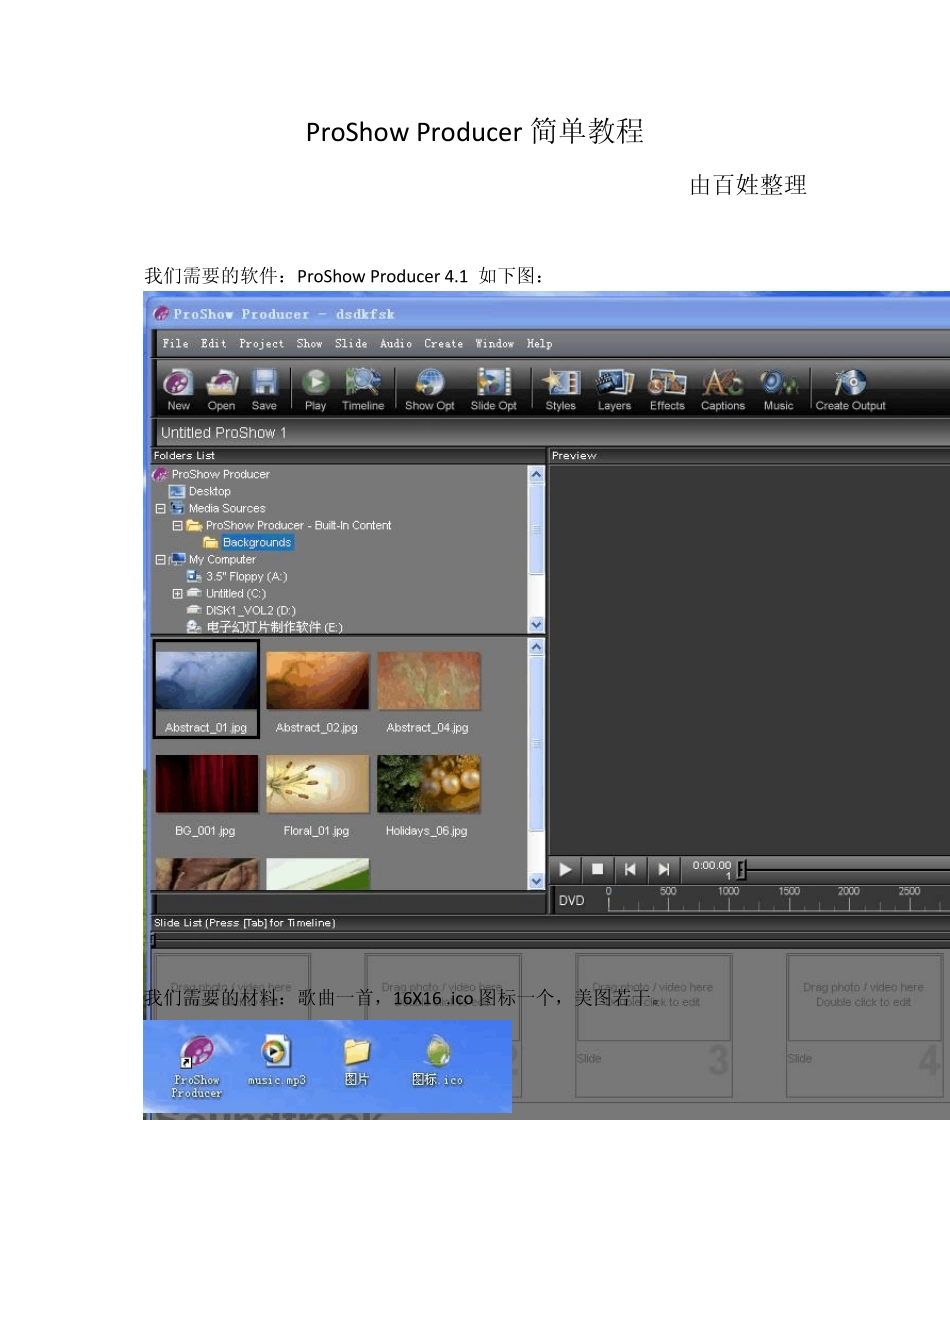Open the Show menu
The image size is (950, 1344).
[x=310, y=343]
